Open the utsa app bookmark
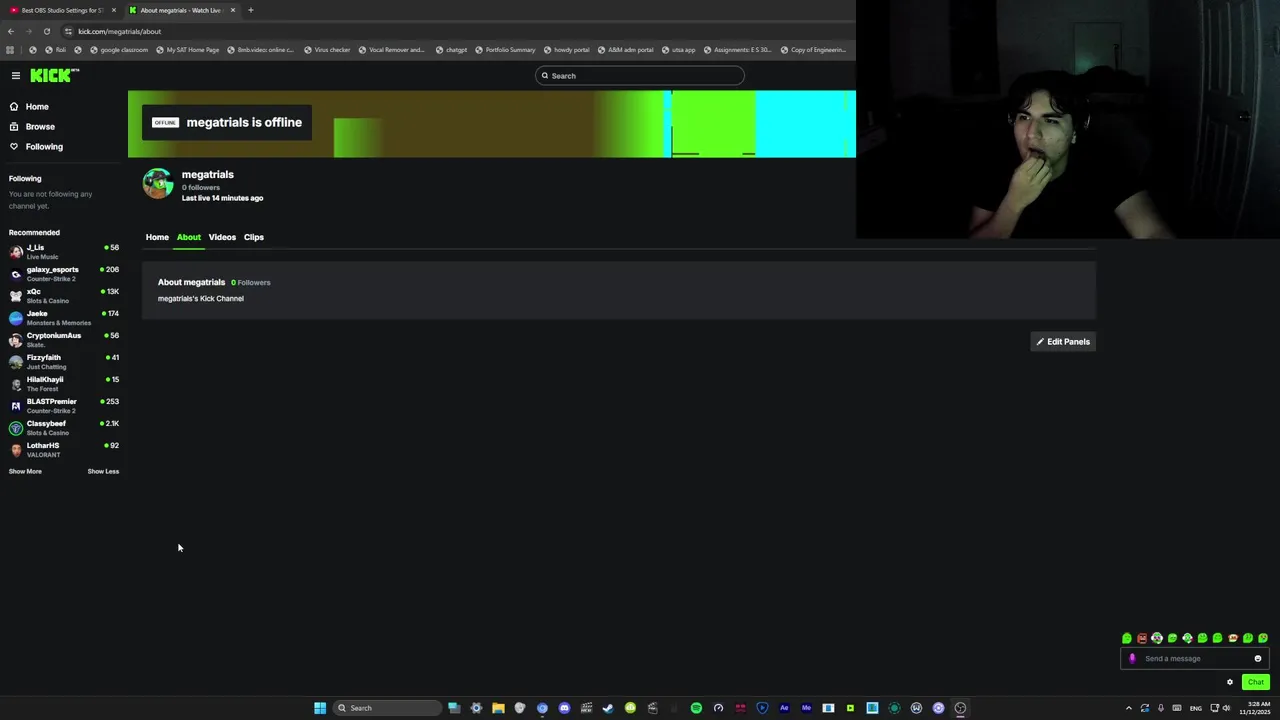Viewport: 1280px width, 720px height. click(x=678, y=50)
